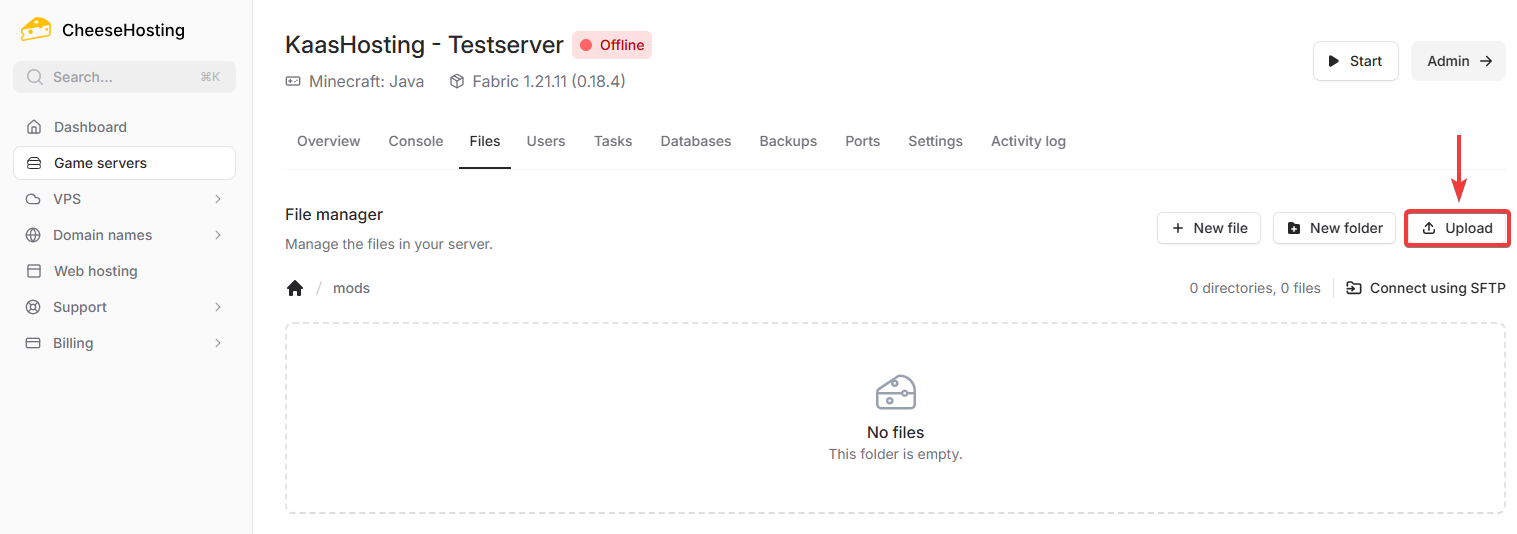
Task: Expand the Billing menu chevron
Action: pos(218,343)
